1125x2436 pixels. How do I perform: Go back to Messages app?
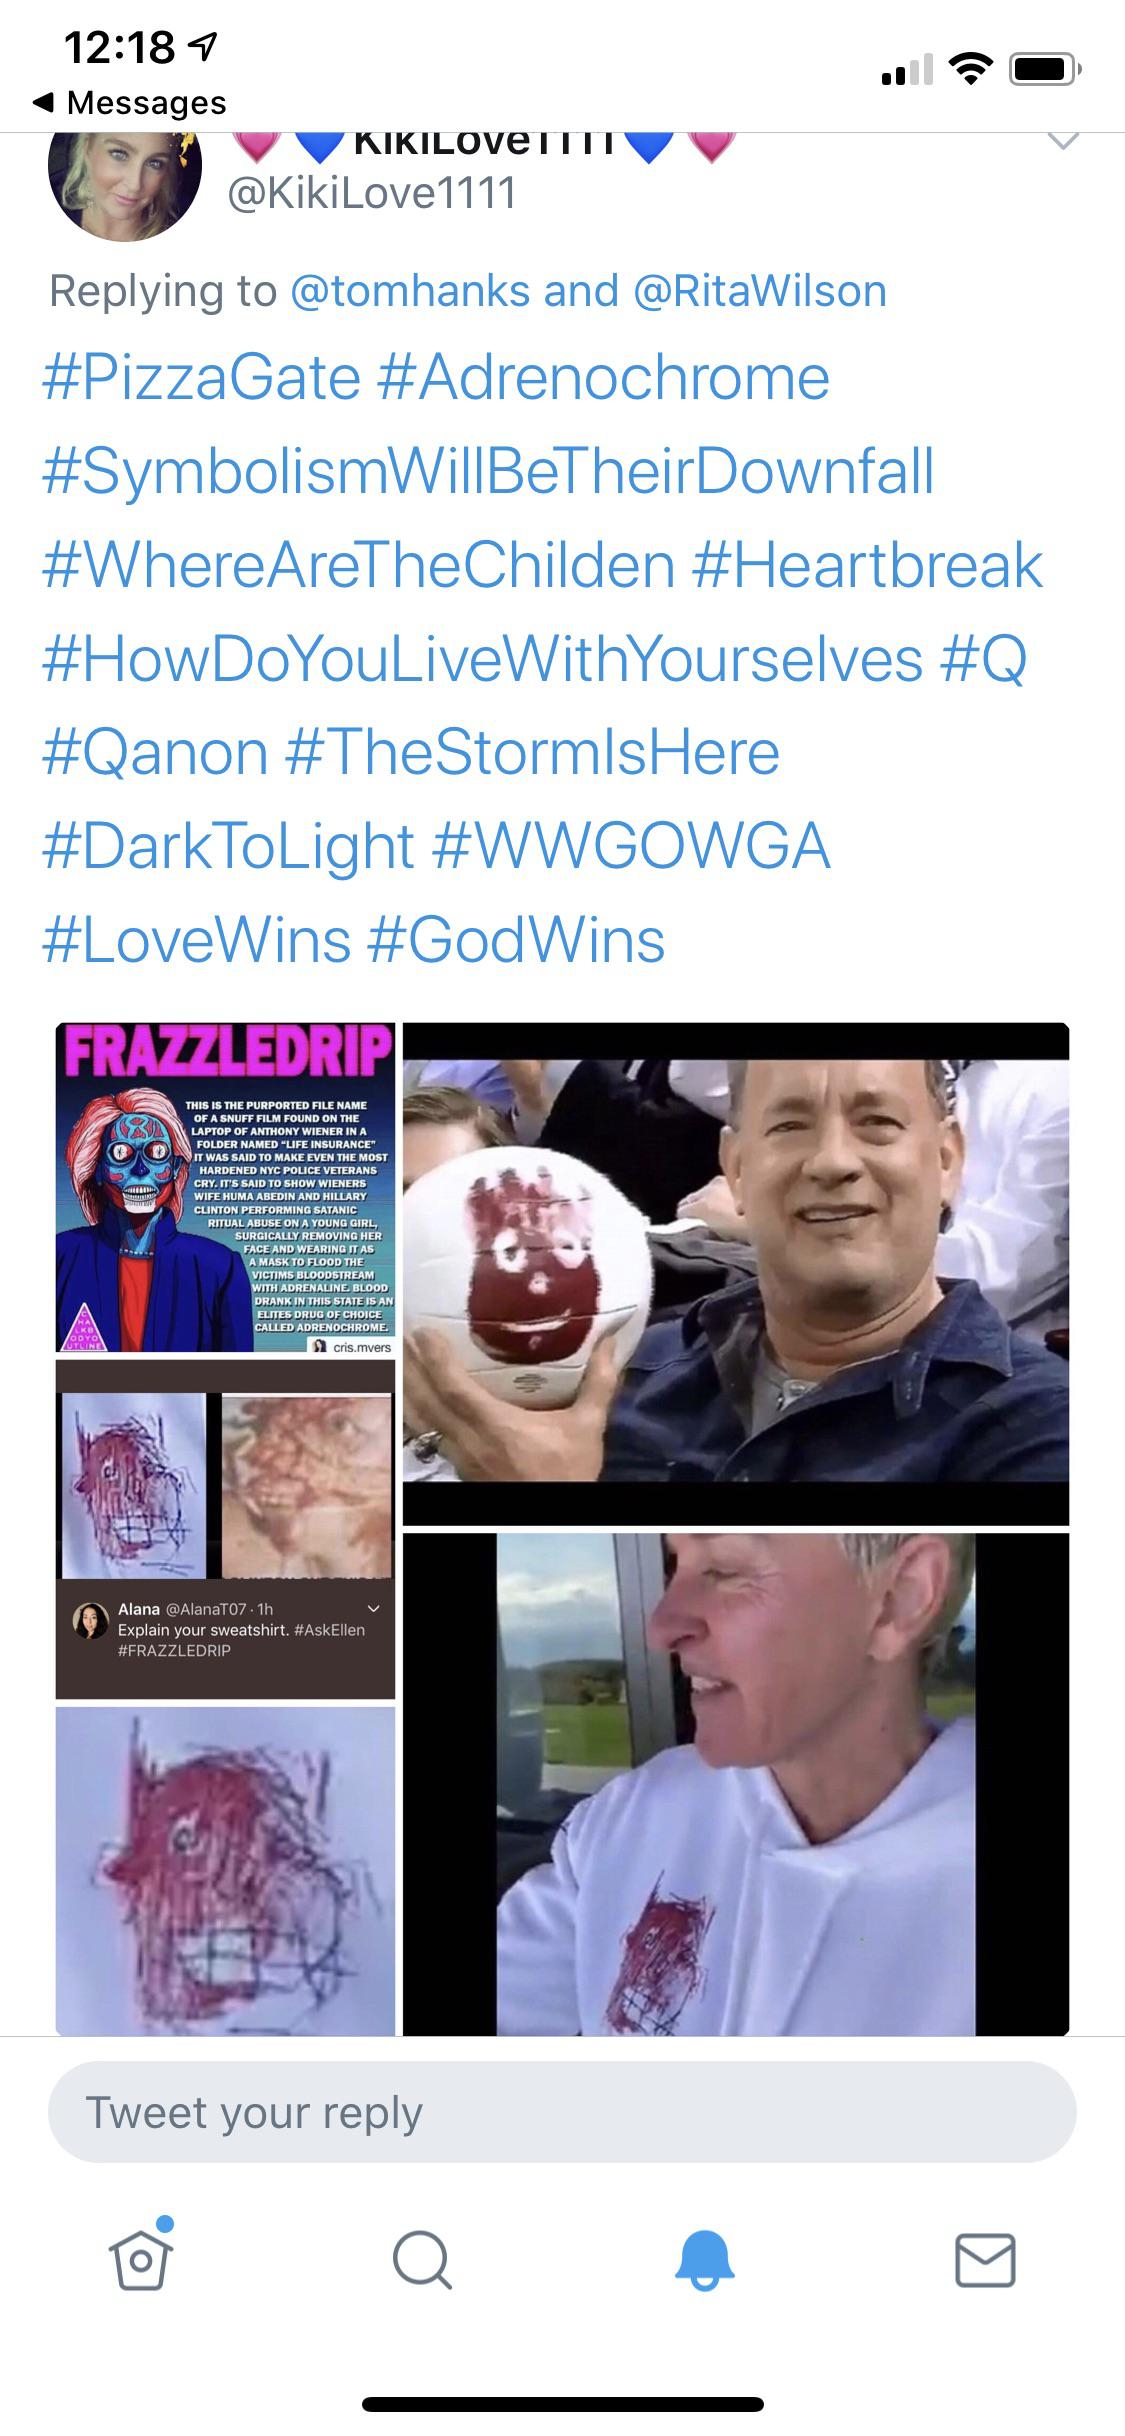click(130, 102)
